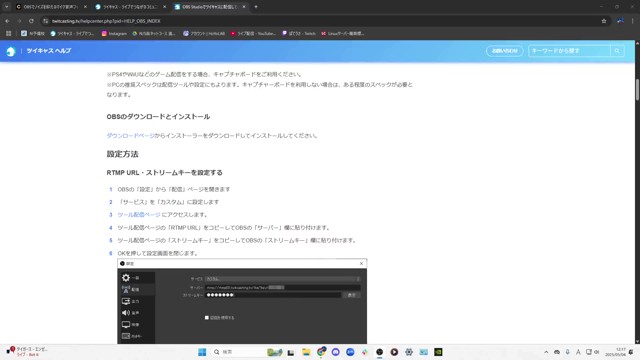Image resolution: width=640 pixels, height=360 pixels.
Task: Follow the ダウンロードページ link
Action: coord(130,136)
